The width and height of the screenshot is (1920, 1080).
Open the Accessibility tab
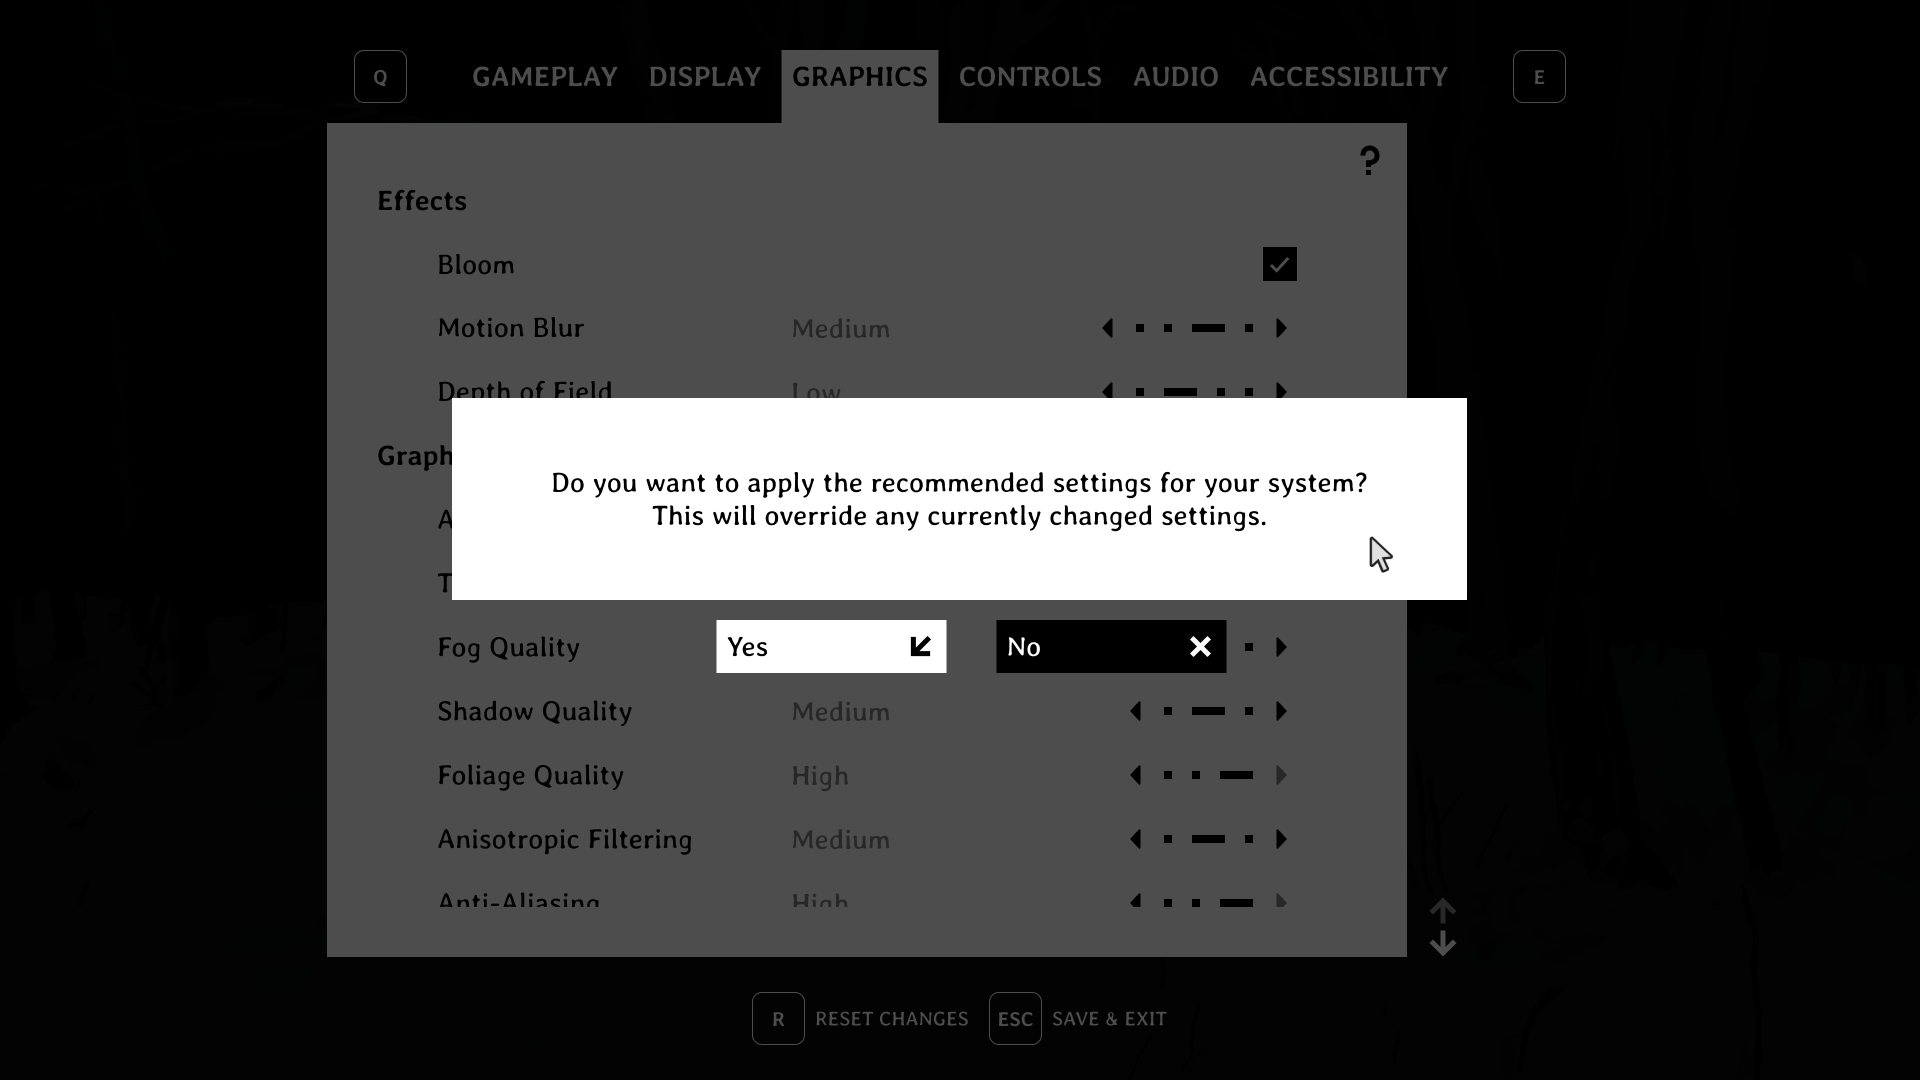(1348, 77)
